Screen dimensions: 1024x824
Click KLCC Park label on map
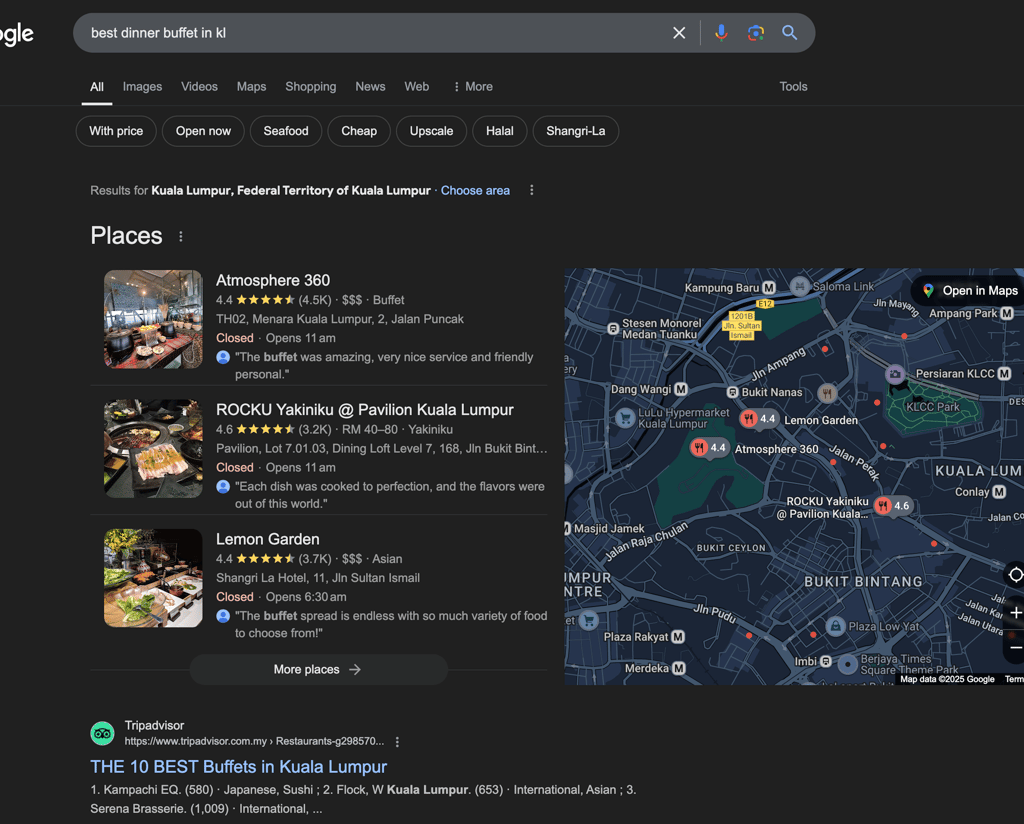point(933,407)
